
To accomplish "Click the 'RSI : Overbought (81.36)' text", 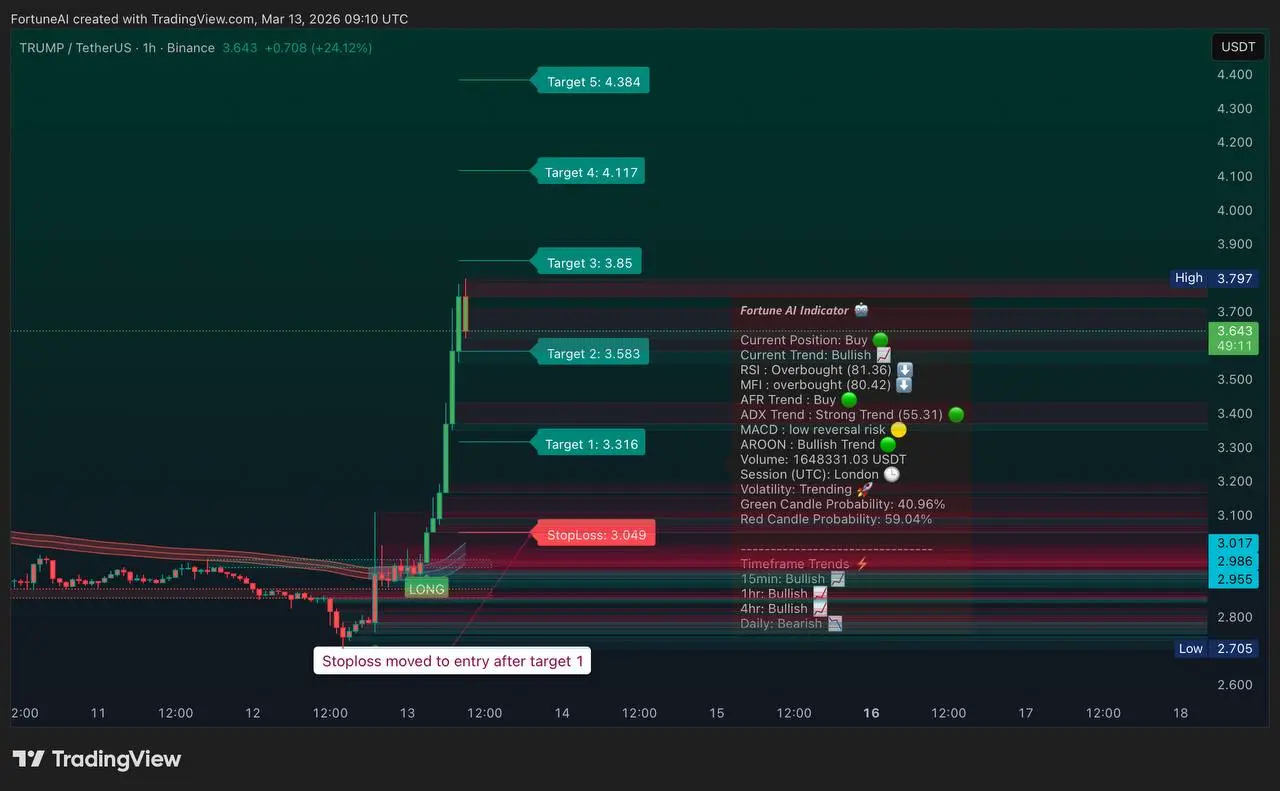I will [x=816, y=370].
